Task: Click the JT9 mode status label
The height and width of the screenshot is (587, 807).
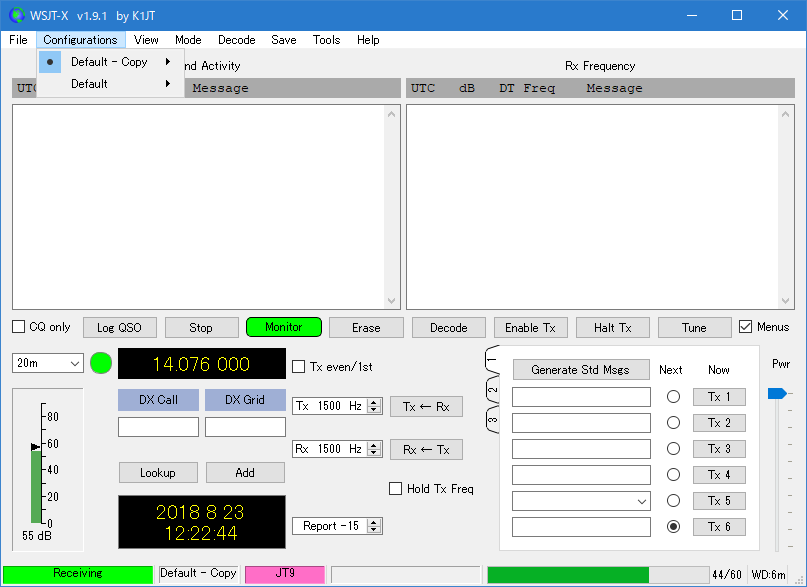Action: (285, 574)
